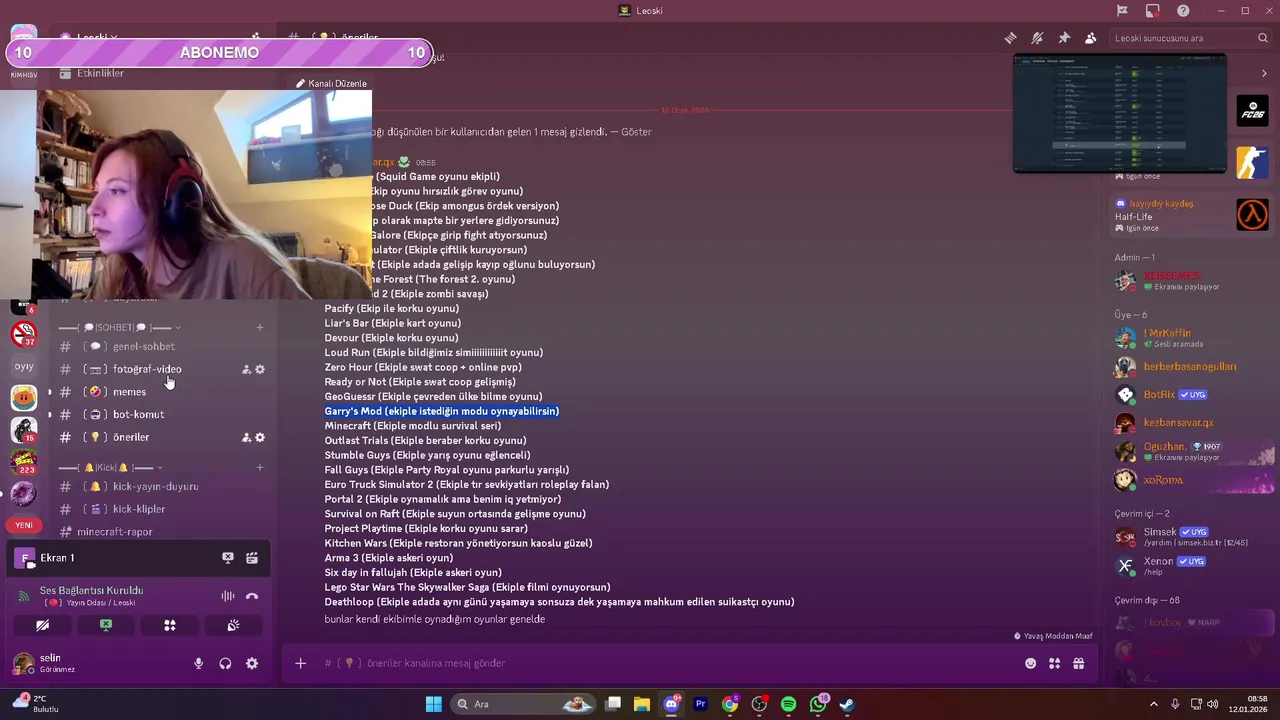Open Windows Start menu
Image resolution: width=1280 pixels, height=720 pixels.
tap(433, 704)
